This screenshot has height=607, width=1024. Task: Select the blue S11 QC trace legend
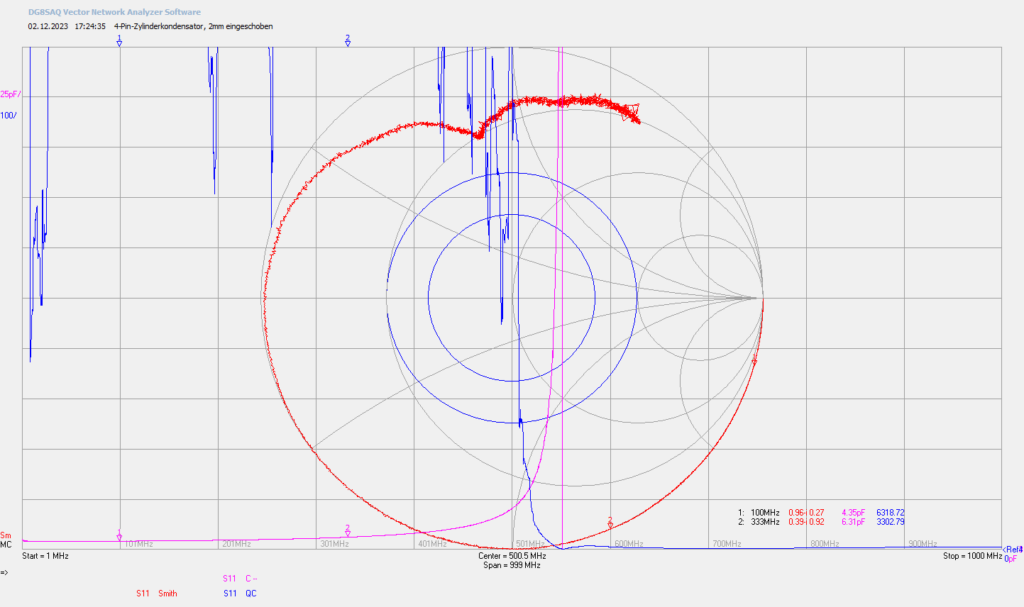240,593
